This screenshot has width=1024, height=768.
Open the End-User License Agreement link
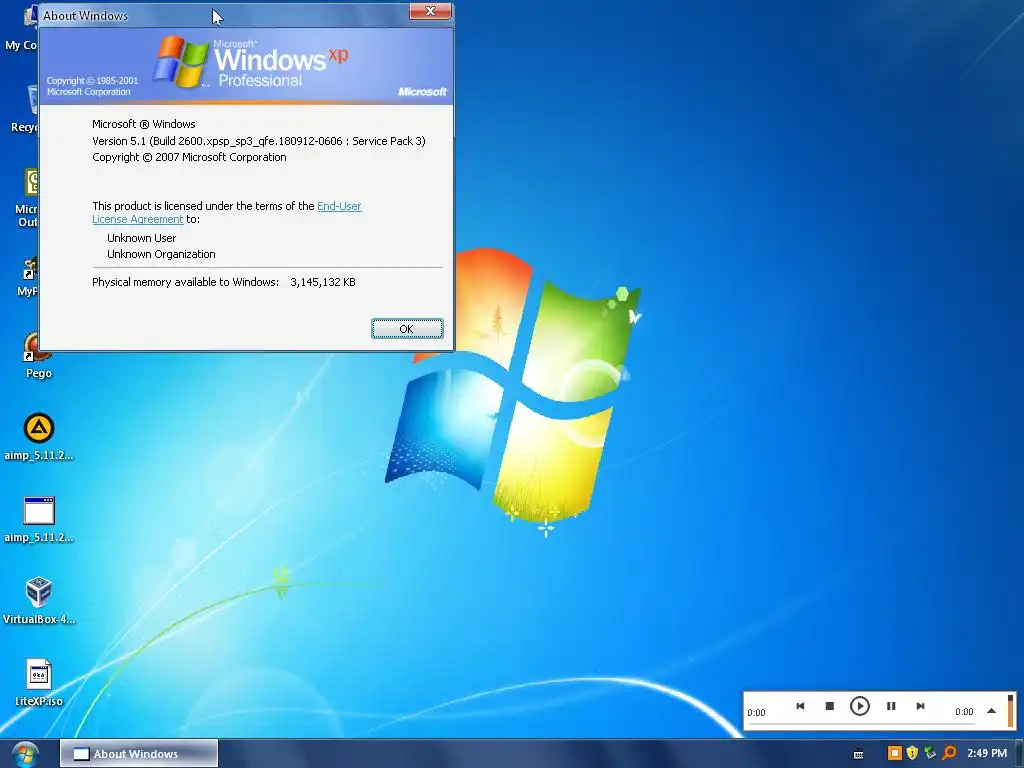339,206
